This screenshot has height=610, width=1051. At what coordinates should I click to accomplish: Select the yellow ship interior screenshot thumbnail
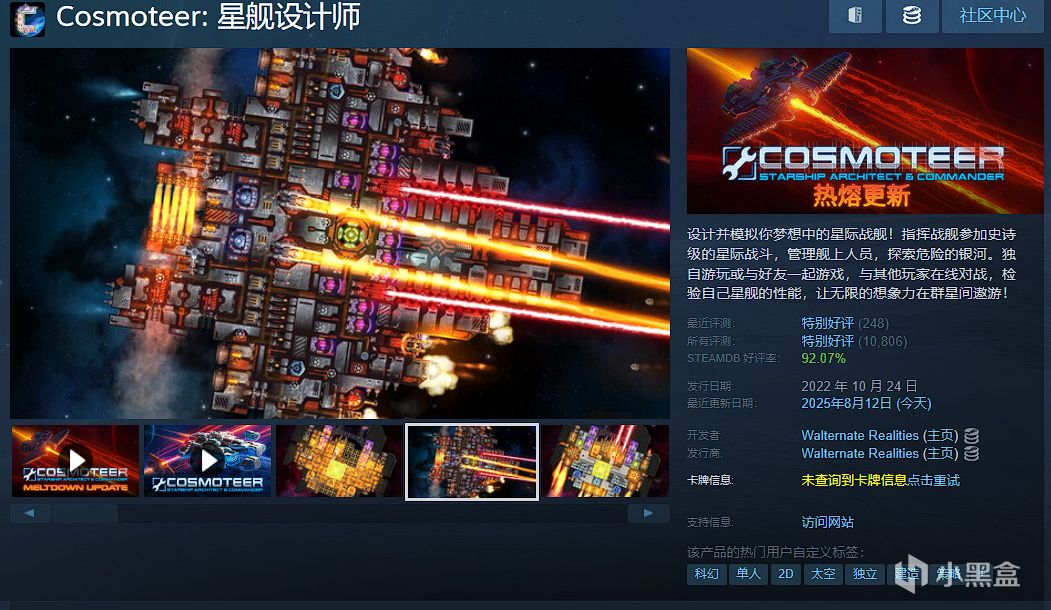[x=340, y=461]
